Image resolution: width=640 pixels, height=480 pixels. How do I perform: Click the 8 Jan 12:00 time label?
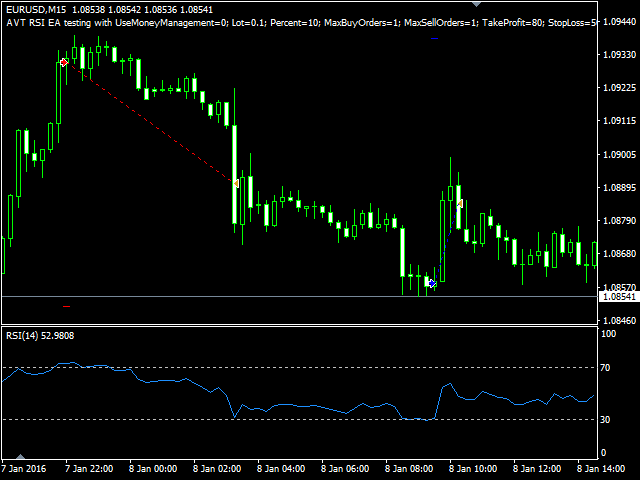pos(537,469)
